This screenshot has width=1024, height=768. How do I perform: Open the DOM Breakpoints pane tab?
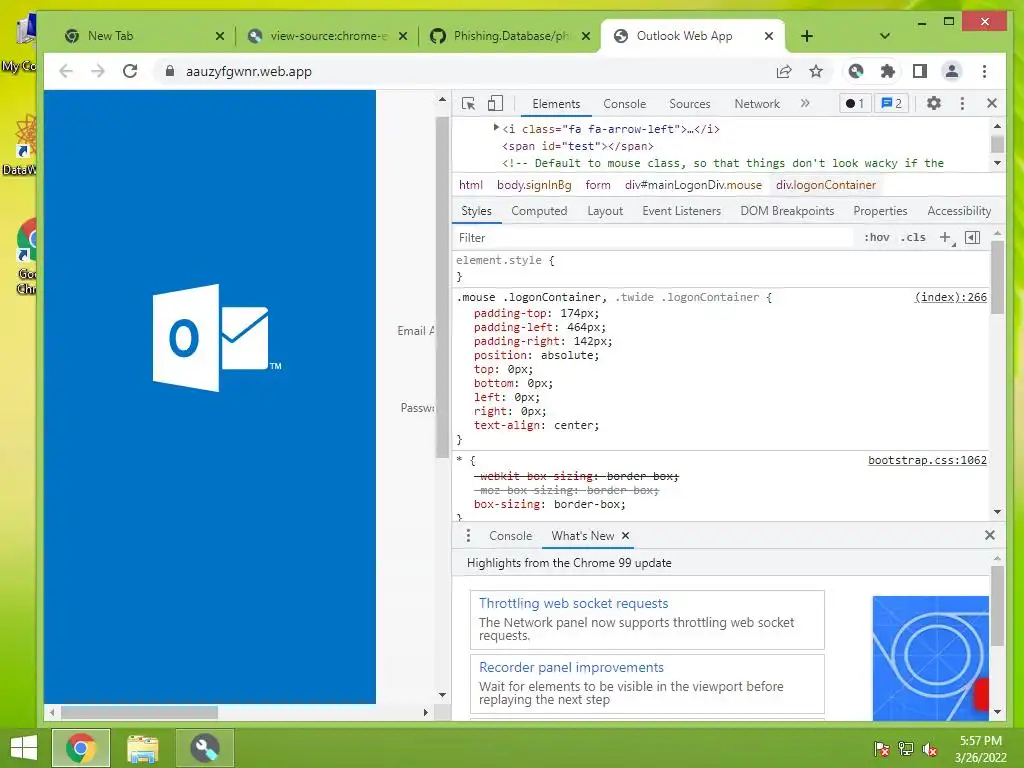click(787, 211)
